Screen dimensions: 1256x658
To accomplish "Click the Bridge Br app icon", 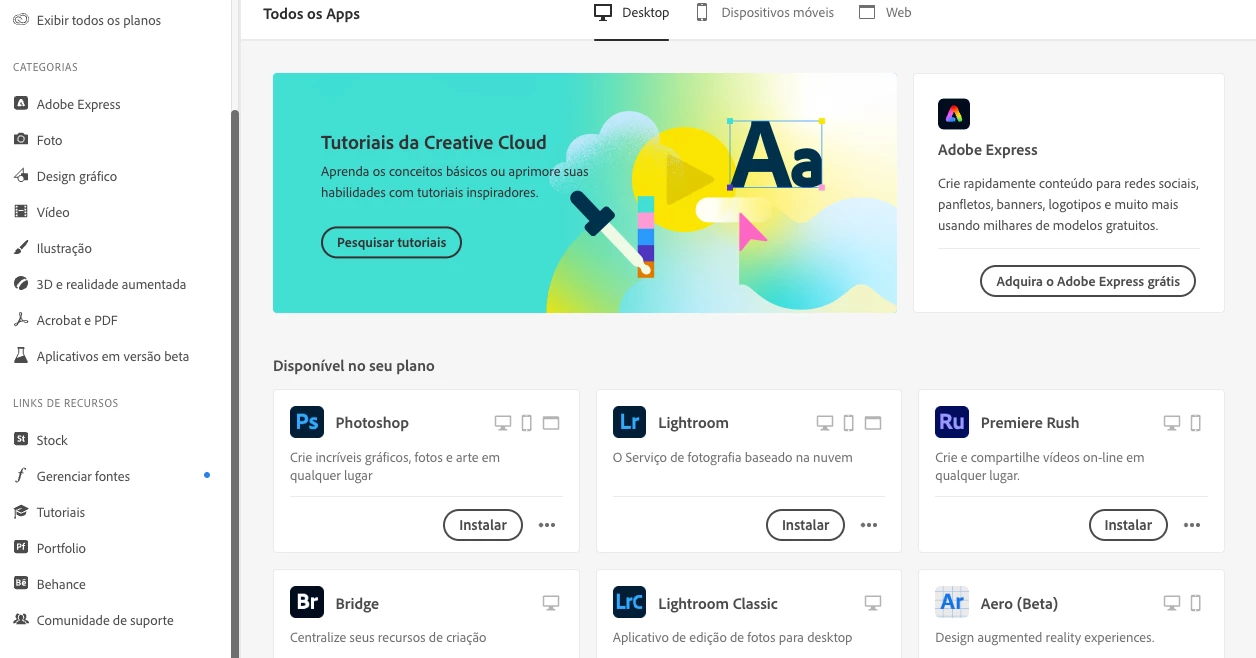I will (x=307, y=603).
